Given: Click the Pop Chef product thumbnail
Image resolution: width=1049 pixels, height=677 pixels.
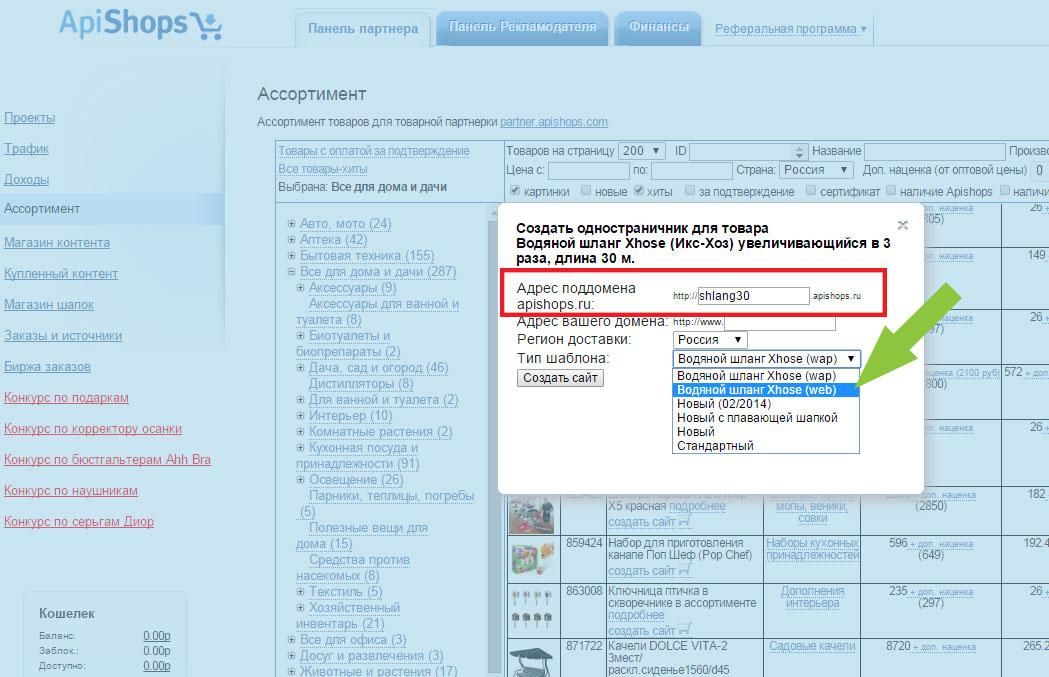Looking at the screenshot, I should pyautogui.click(x=532, y=559).
